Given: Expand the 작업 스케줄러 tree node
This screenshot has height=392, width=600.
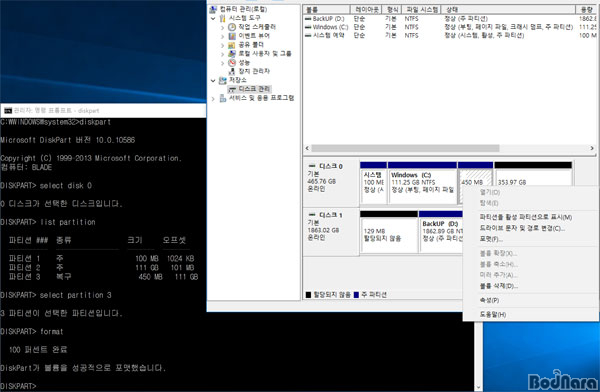Looking at the screenshot, I should (x=222, y=27).
